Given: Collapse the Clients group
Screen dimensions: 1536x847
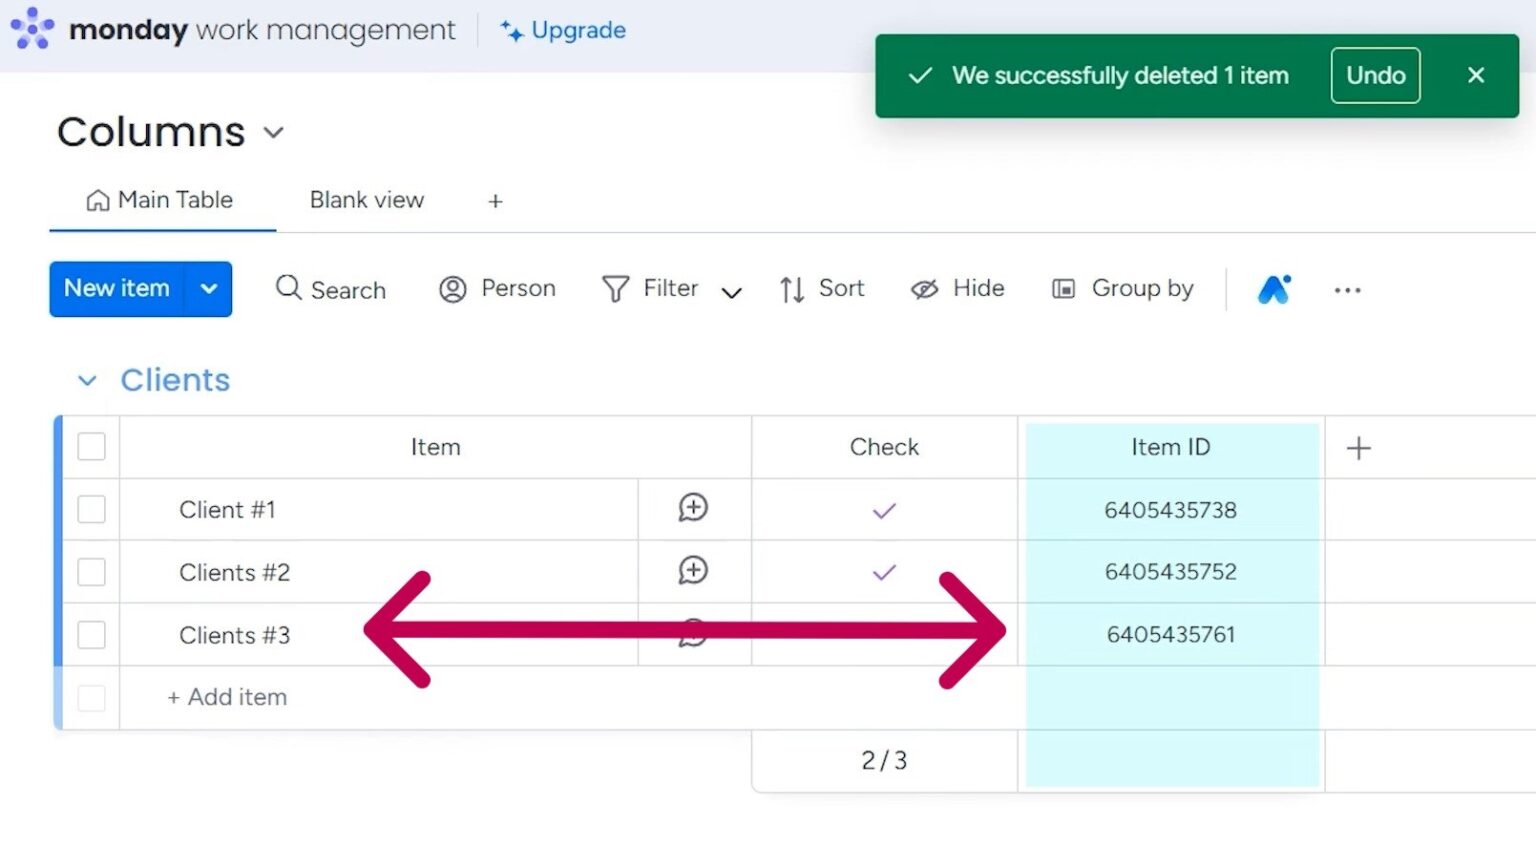Looking at the screenshot, I should click(87, 381).
